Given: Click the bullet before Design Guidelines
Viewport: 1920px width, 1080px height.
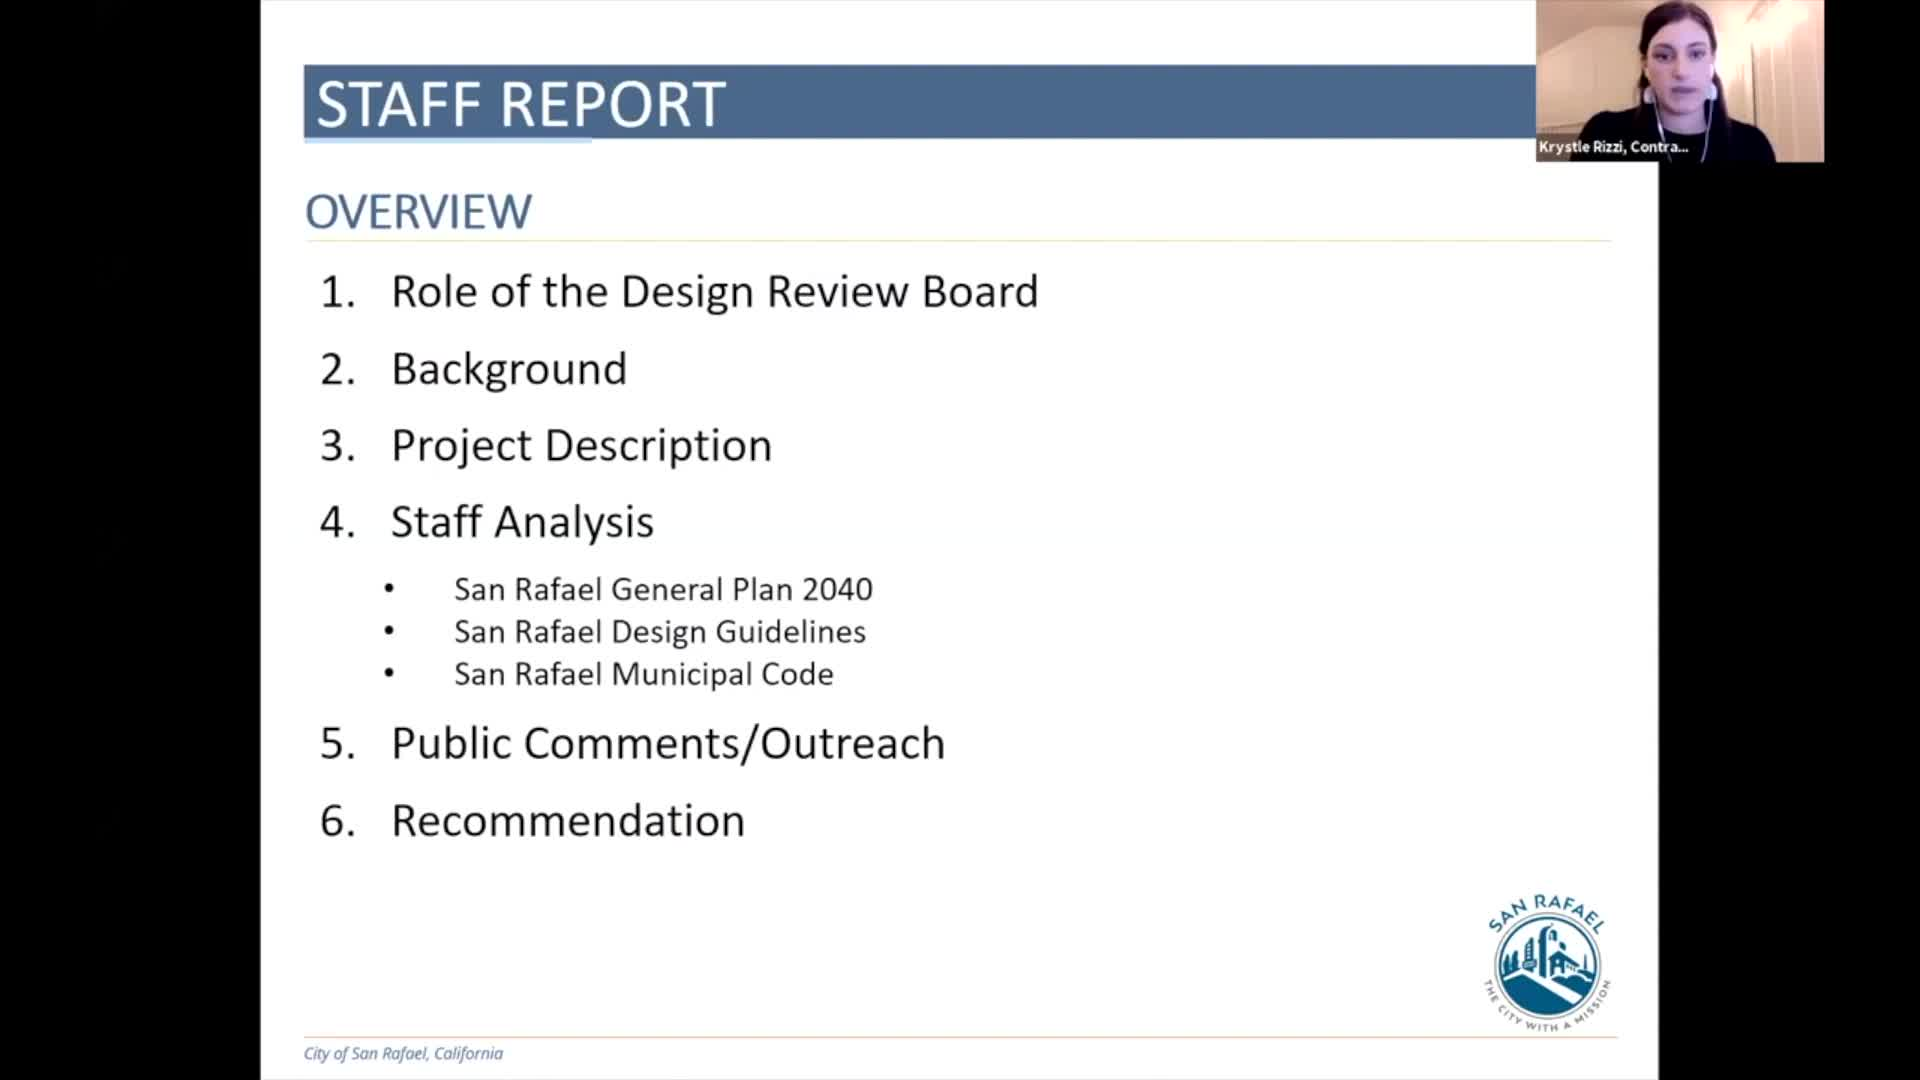Looking at the screenshot, I should click(x=389, y=631).
